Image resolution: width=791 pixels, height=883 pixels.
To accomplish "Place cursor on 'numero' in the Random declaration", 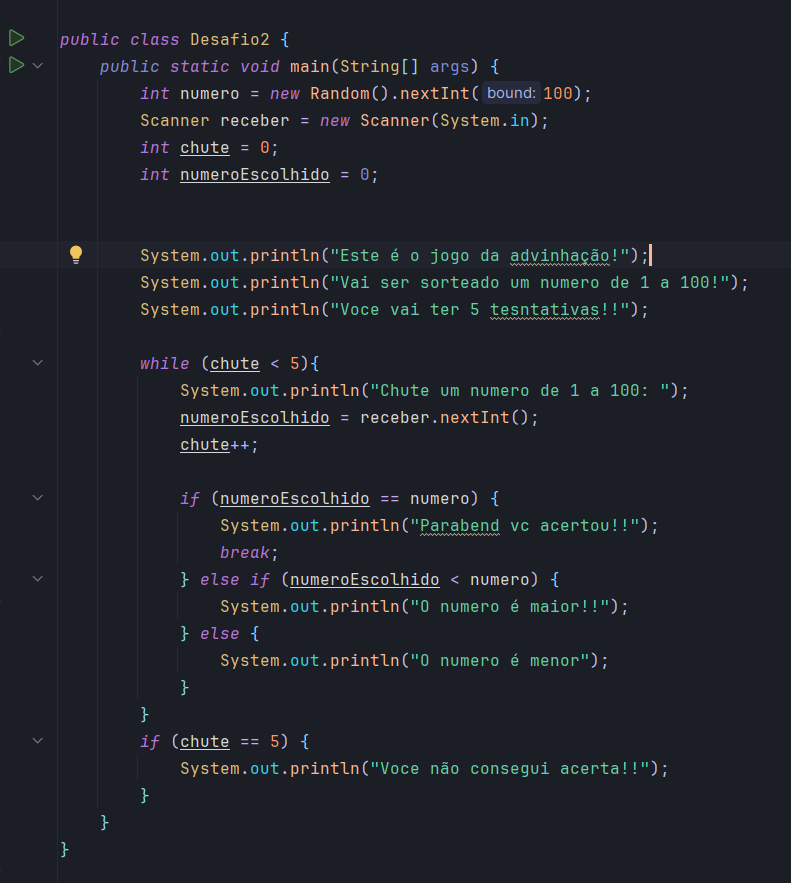I will point(209,93).
